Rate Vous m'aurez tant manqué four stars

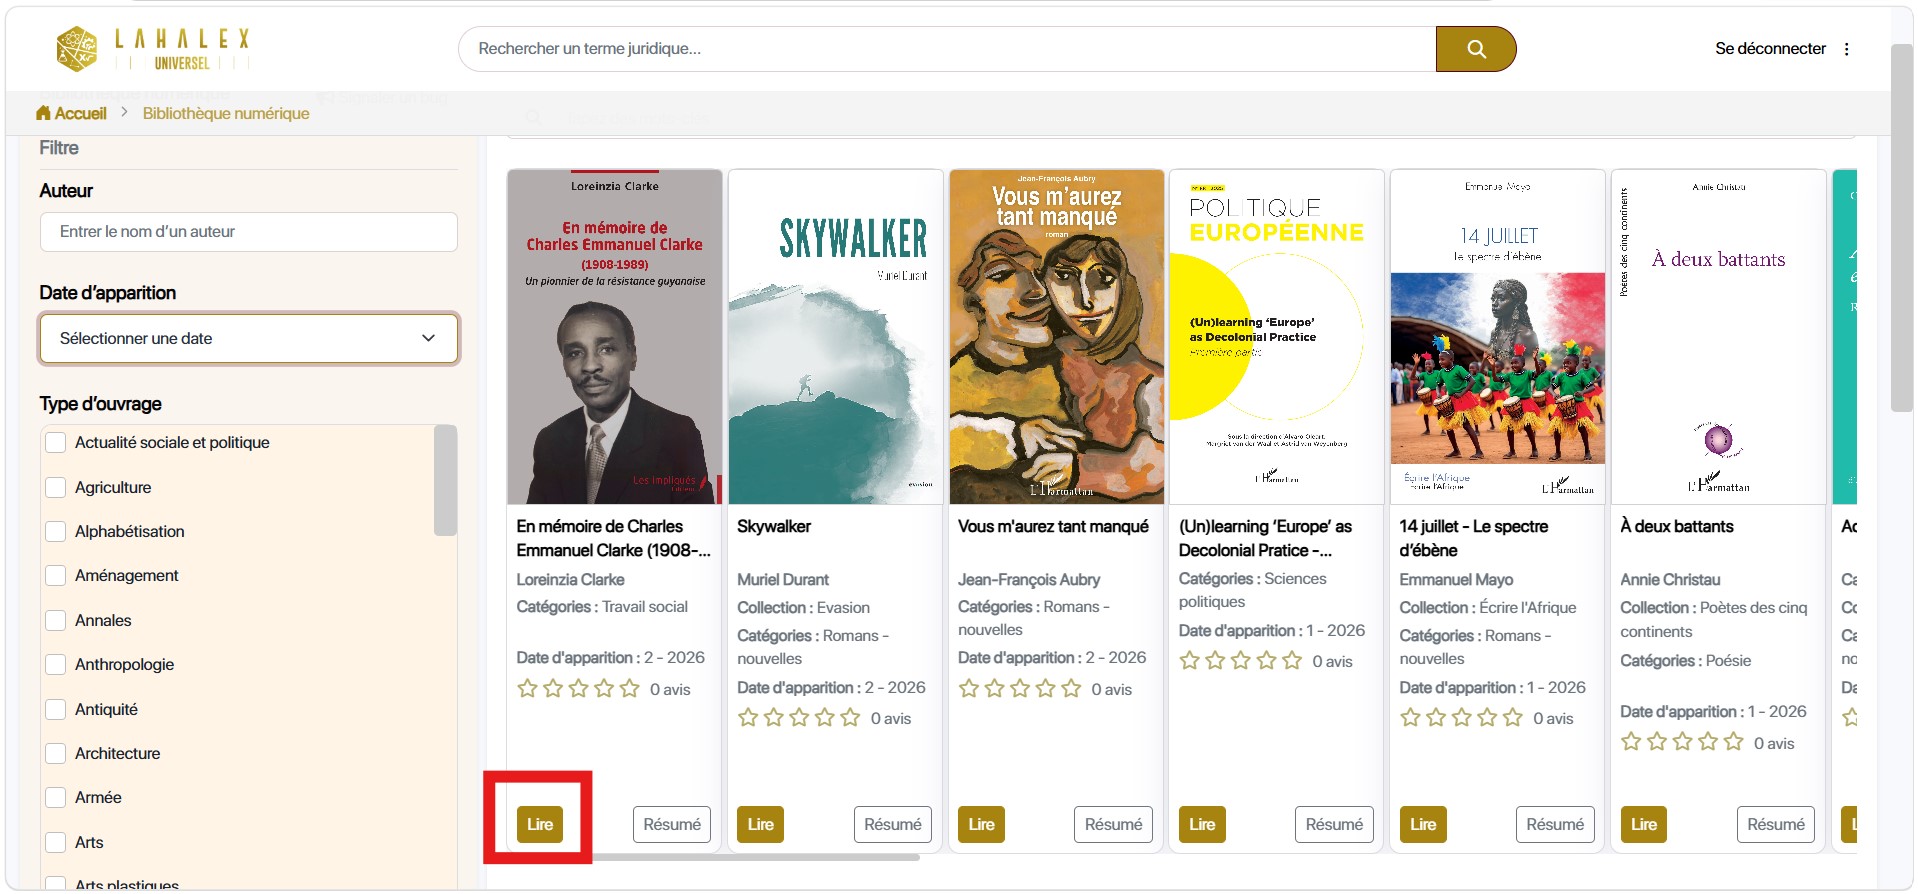click(1045, 688)
